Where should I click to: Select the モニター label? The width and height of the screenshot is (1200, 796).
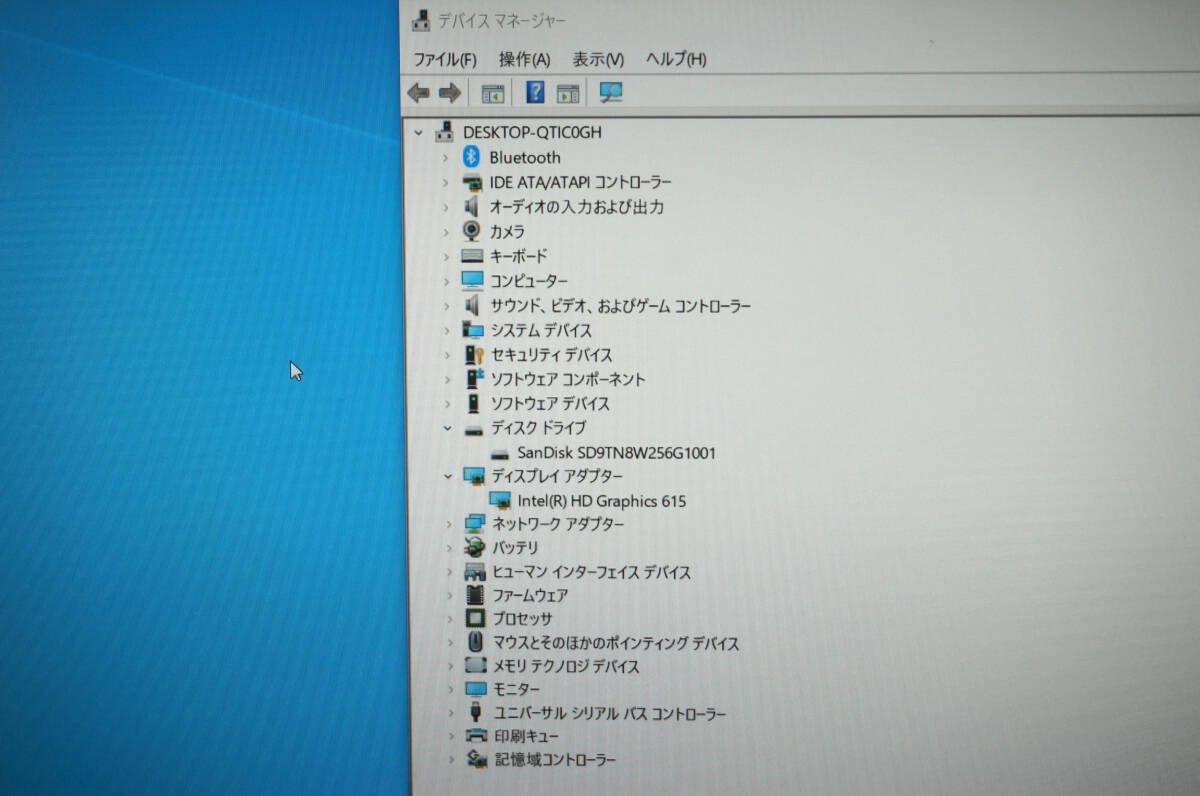[x=516, y=690]
